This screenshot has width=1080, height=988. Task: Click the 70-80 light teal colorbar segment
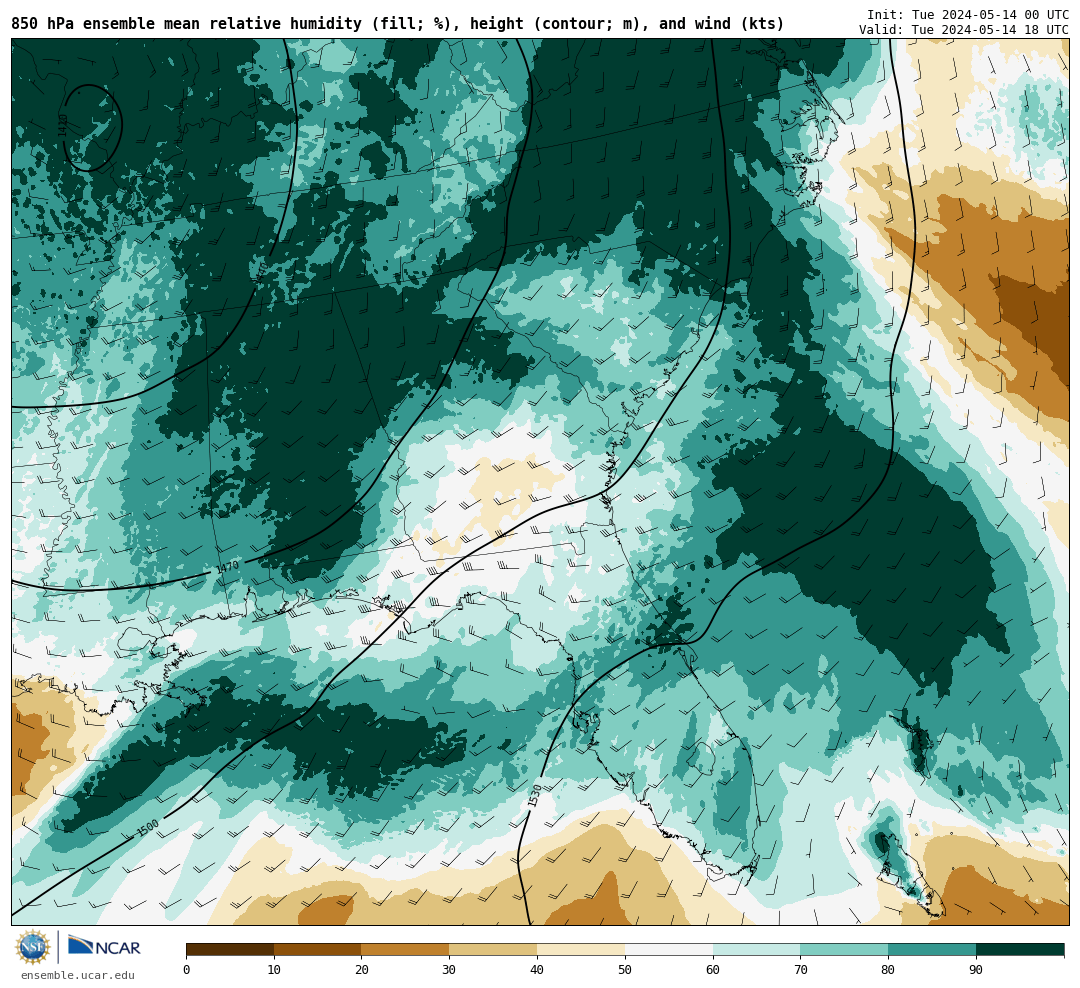[844, 950]
